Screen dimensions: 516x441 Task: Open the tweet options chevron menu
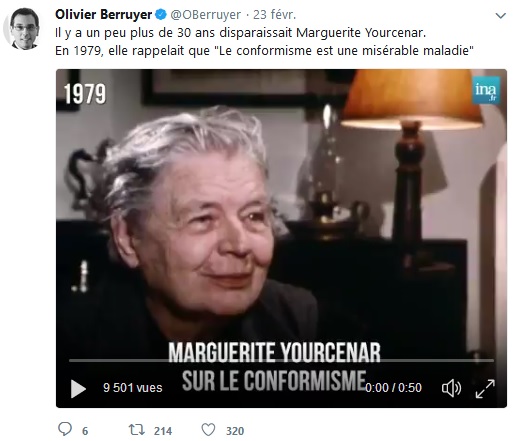(x=501, y=15)
